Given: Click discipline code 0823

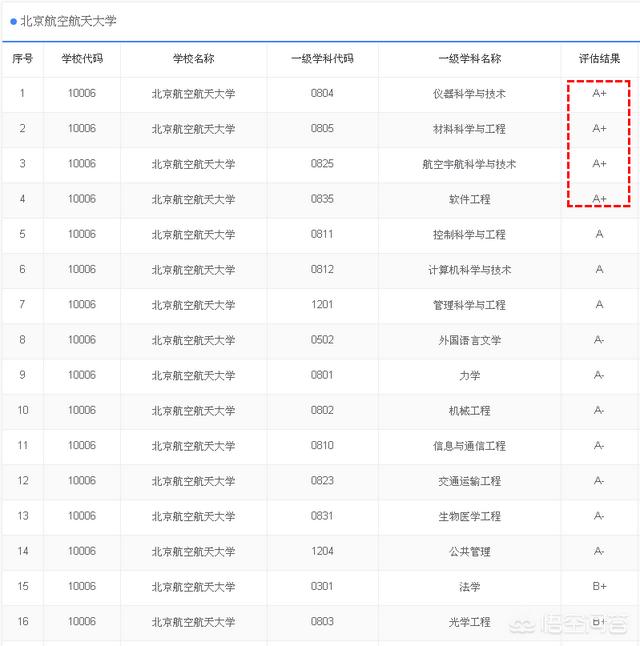Looking at the screenshot, I should click(x=322, y=481).
